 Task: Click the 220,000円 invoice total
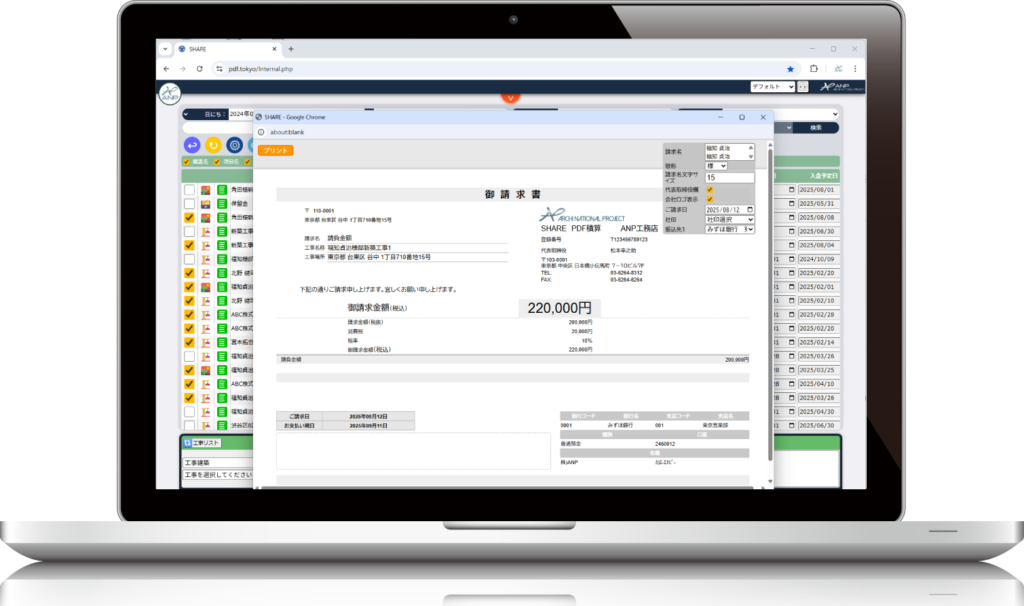coord(560,308)
